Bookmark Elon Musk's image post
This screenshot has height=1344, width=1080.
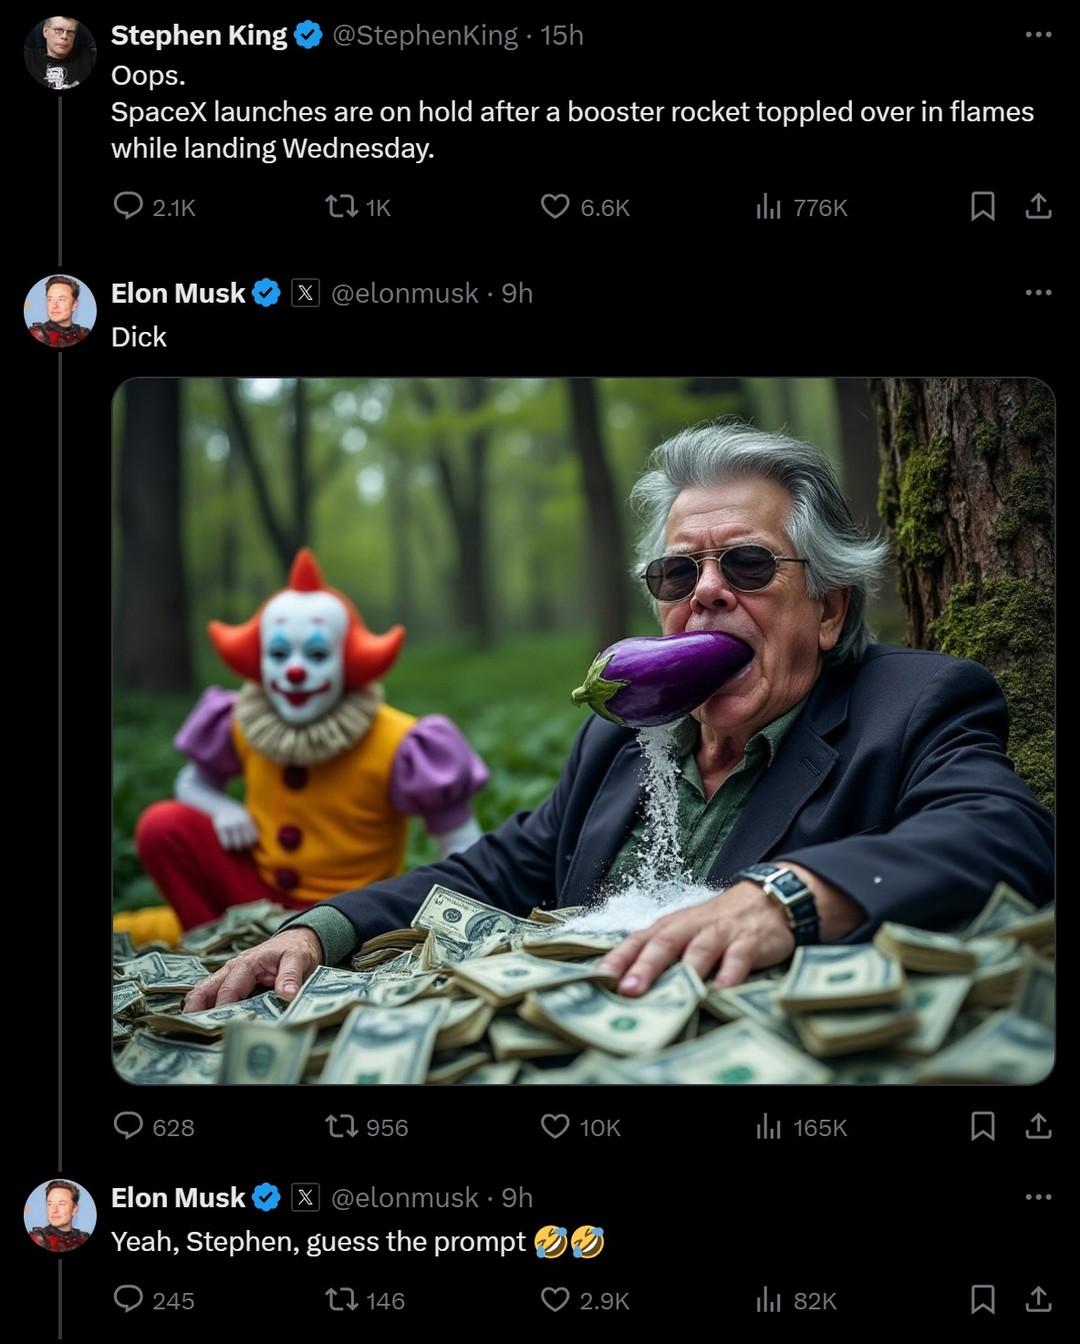pos(982,1126)
